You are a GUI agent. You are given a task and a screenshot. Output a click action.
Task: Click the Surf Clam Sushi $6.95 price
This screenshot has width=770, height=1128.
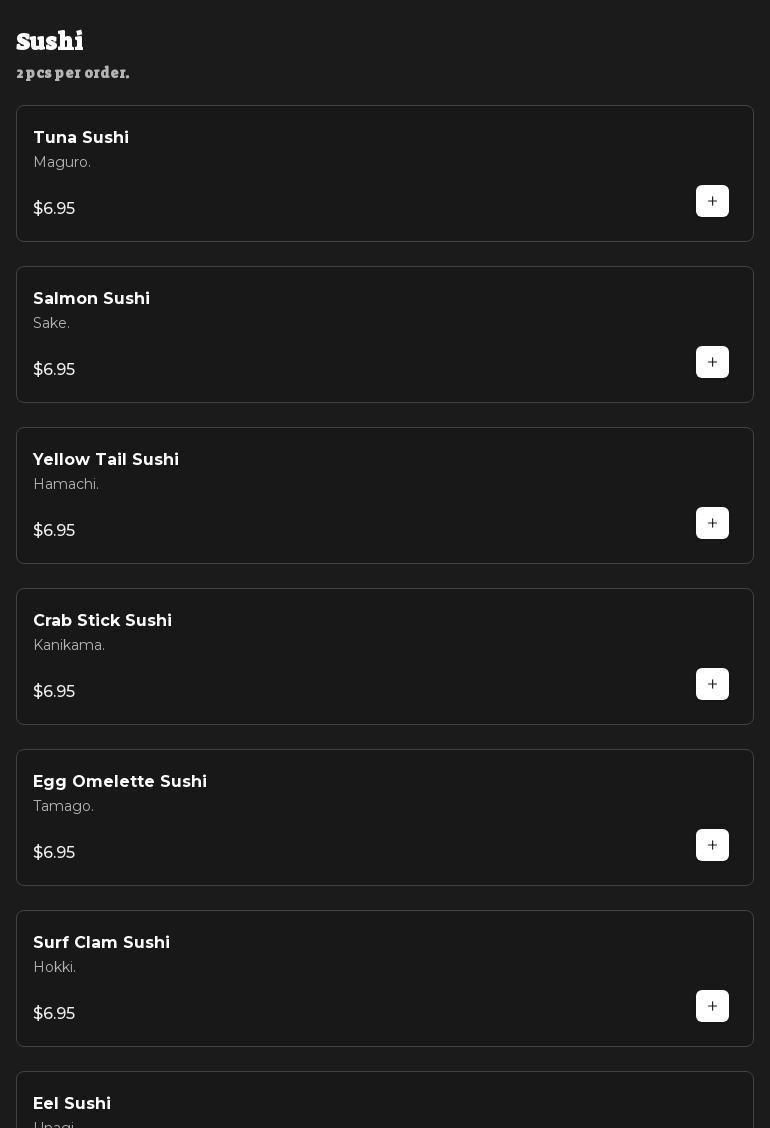click(54, 1014)
